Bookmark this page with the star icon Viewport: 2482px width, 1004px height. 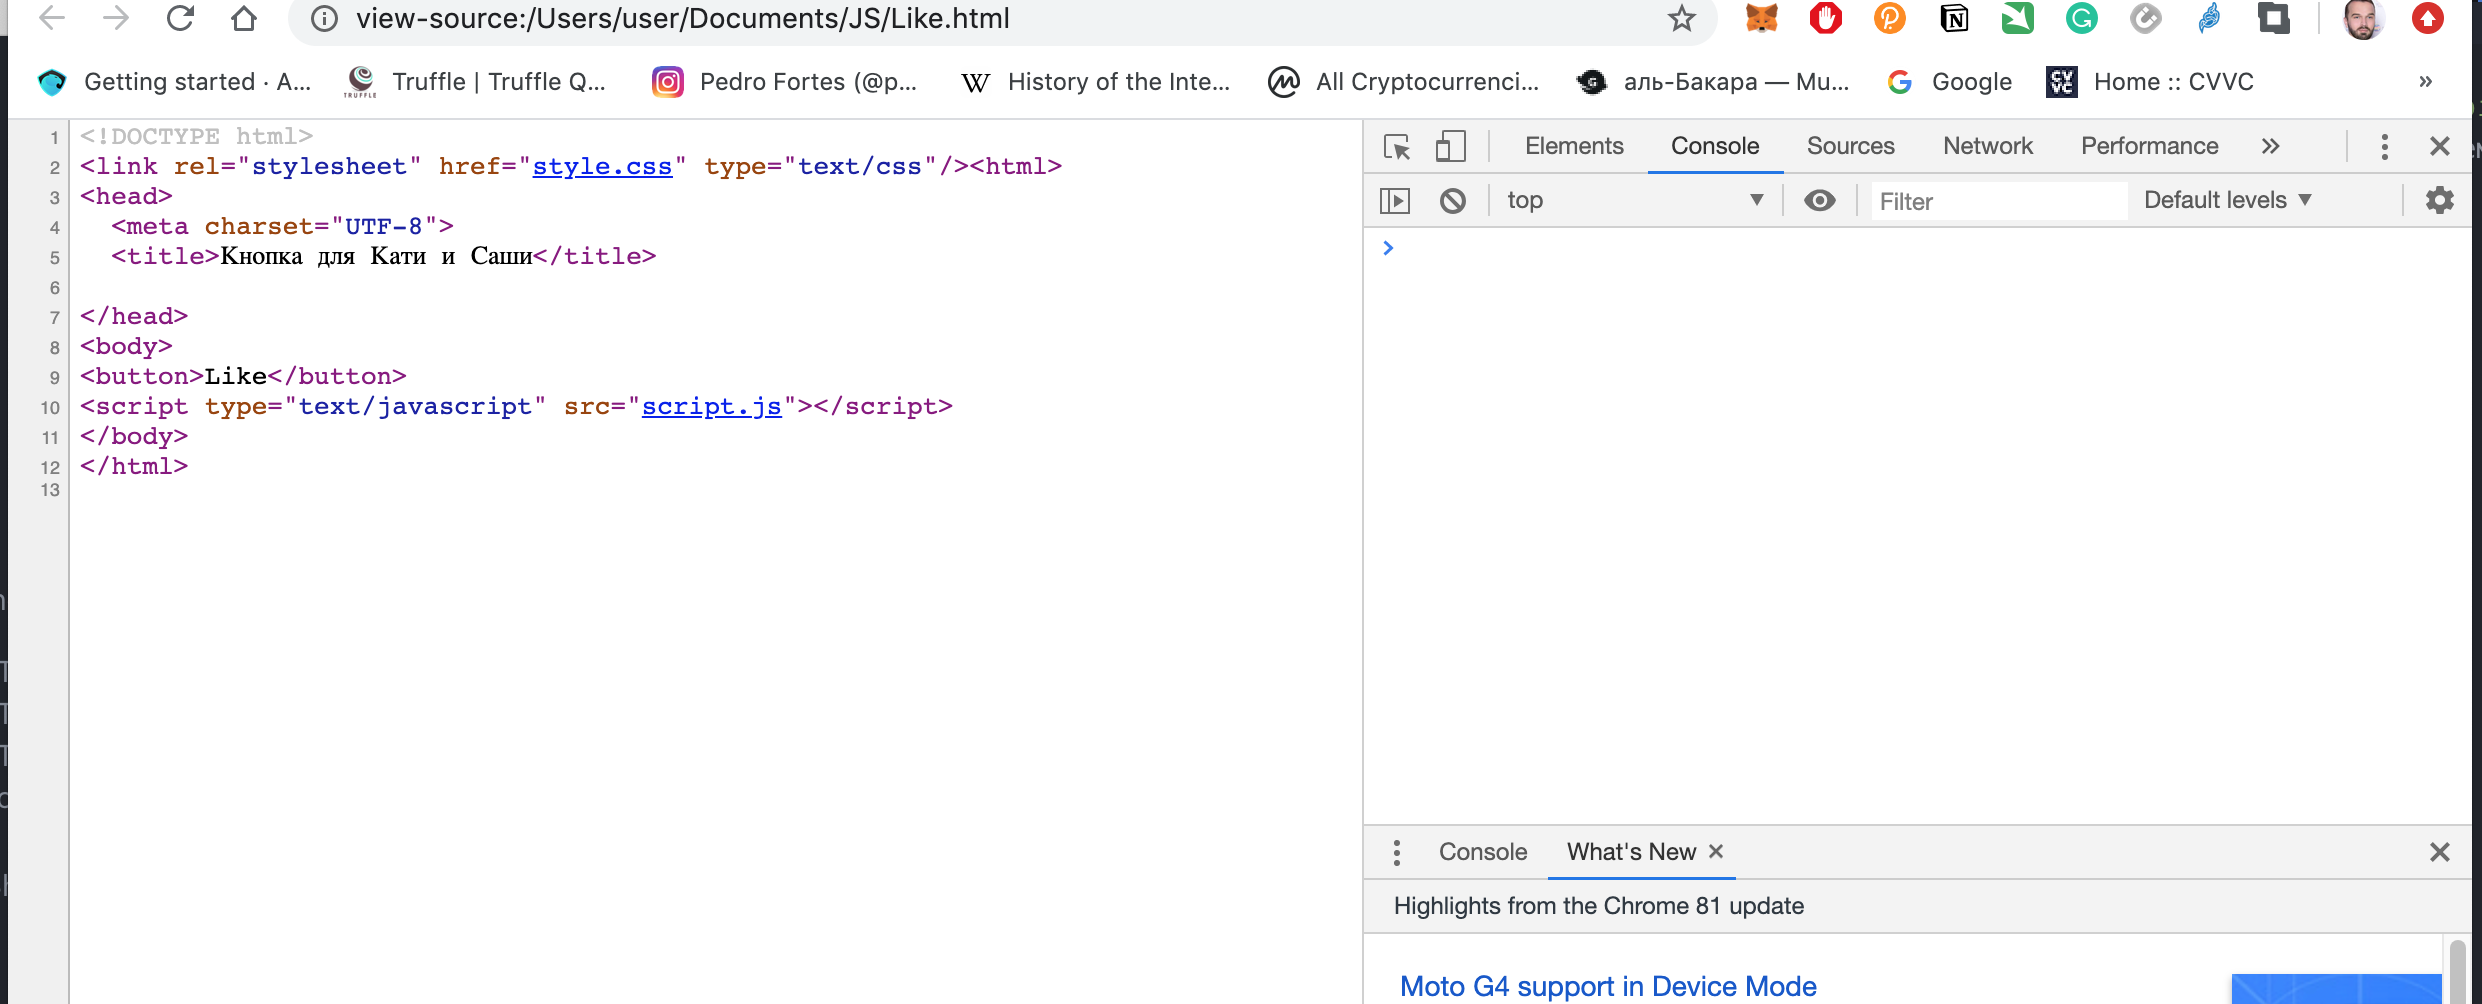pyautogui.click(x=1681, y=18)
